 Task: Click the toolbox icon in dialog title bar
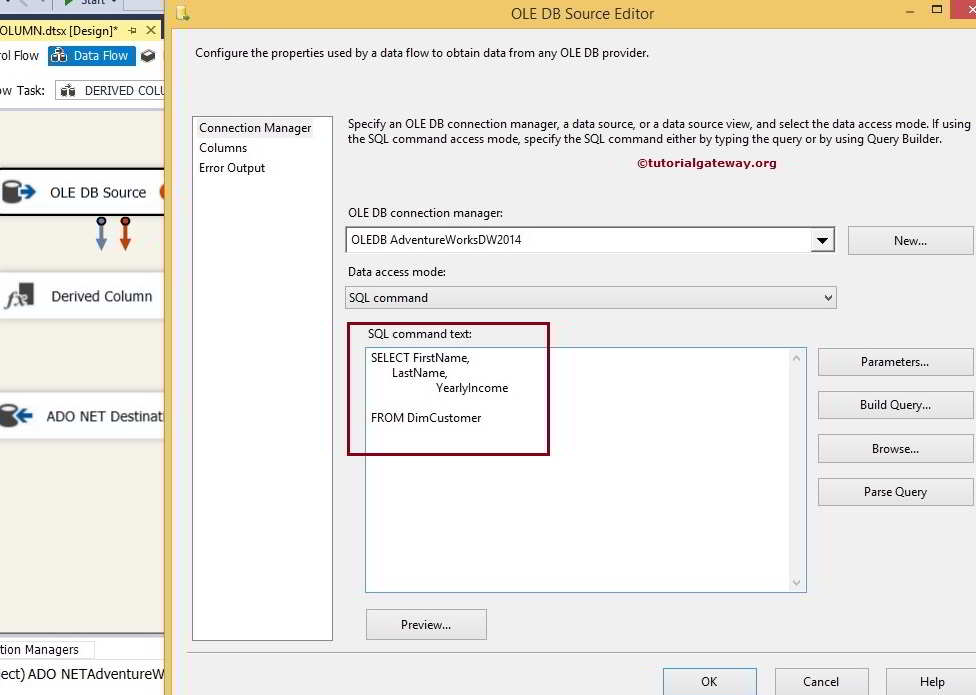tap(183, 13)
